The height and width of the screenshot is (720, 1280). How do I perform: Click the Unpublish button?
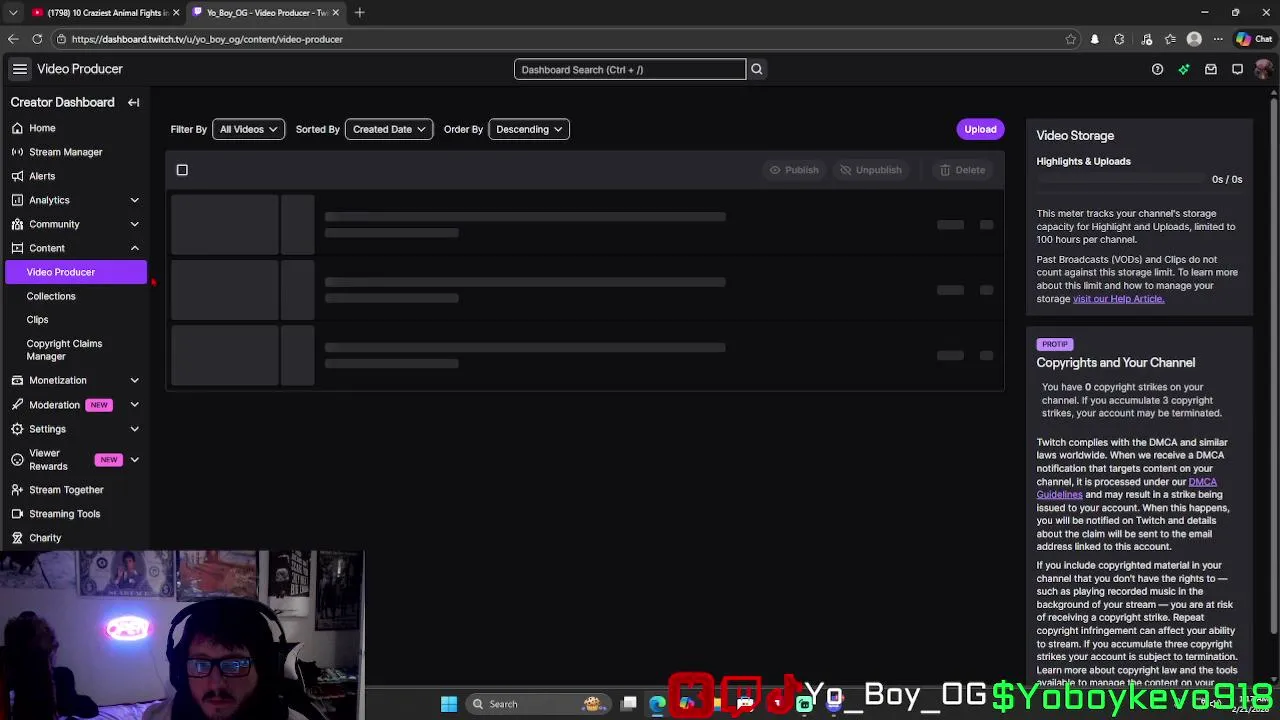point(871,170)
